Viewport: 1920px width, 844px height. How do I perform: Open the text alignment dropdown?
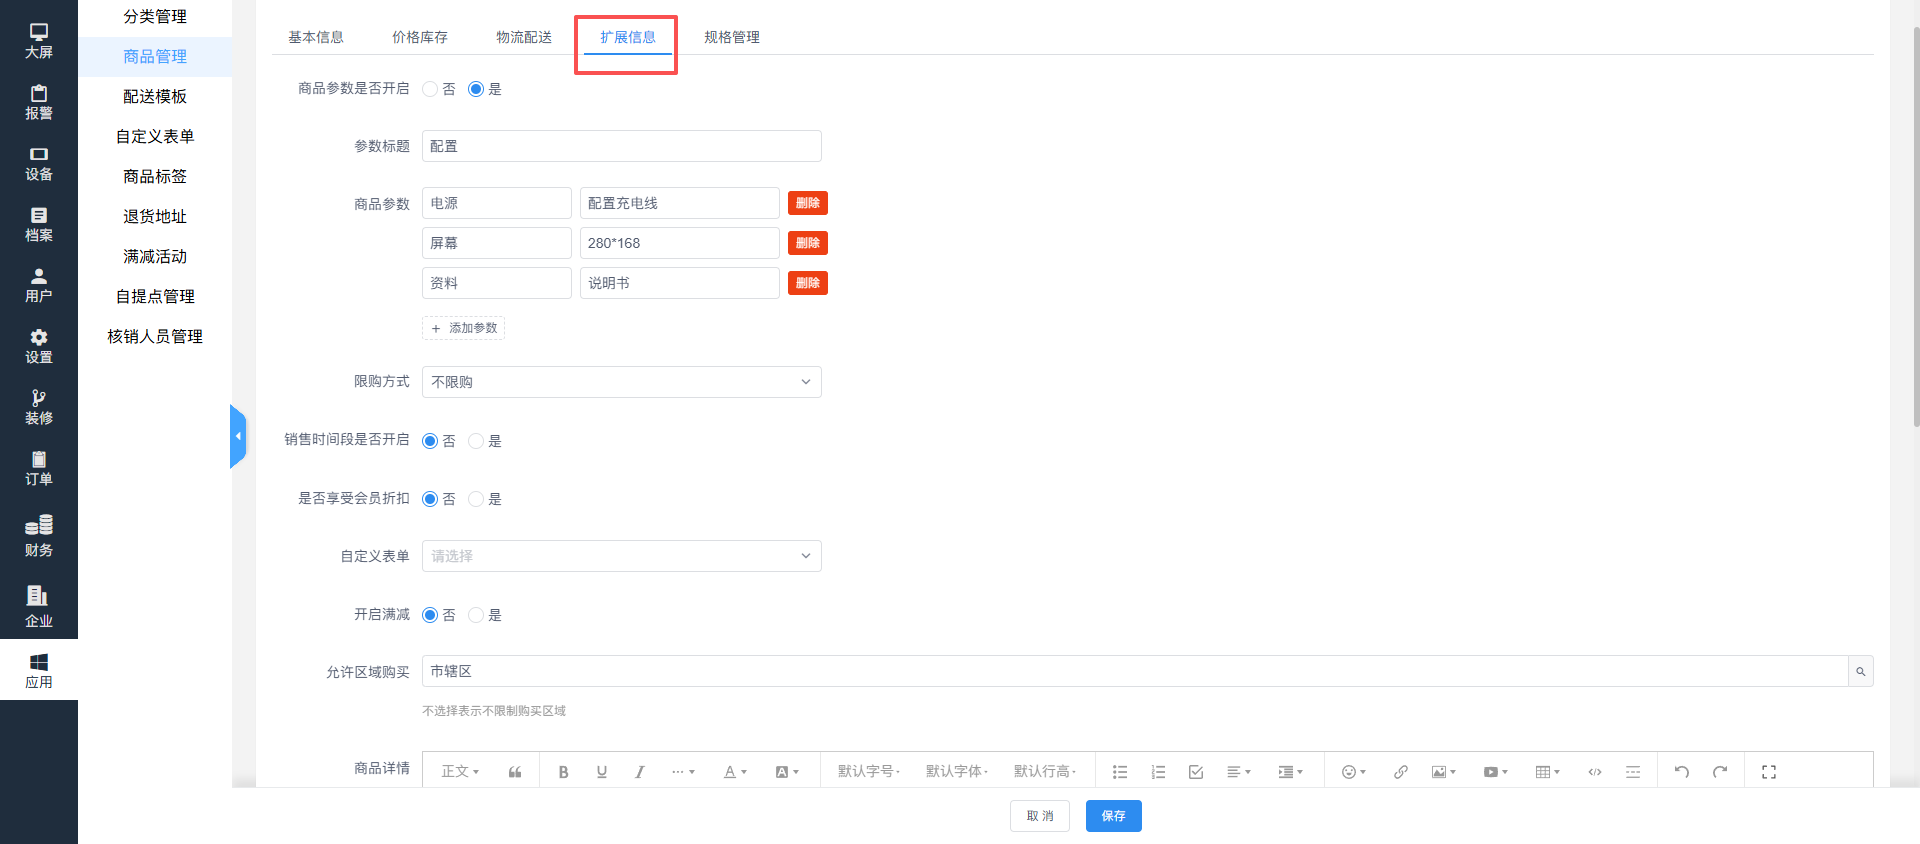point(1239,772)
